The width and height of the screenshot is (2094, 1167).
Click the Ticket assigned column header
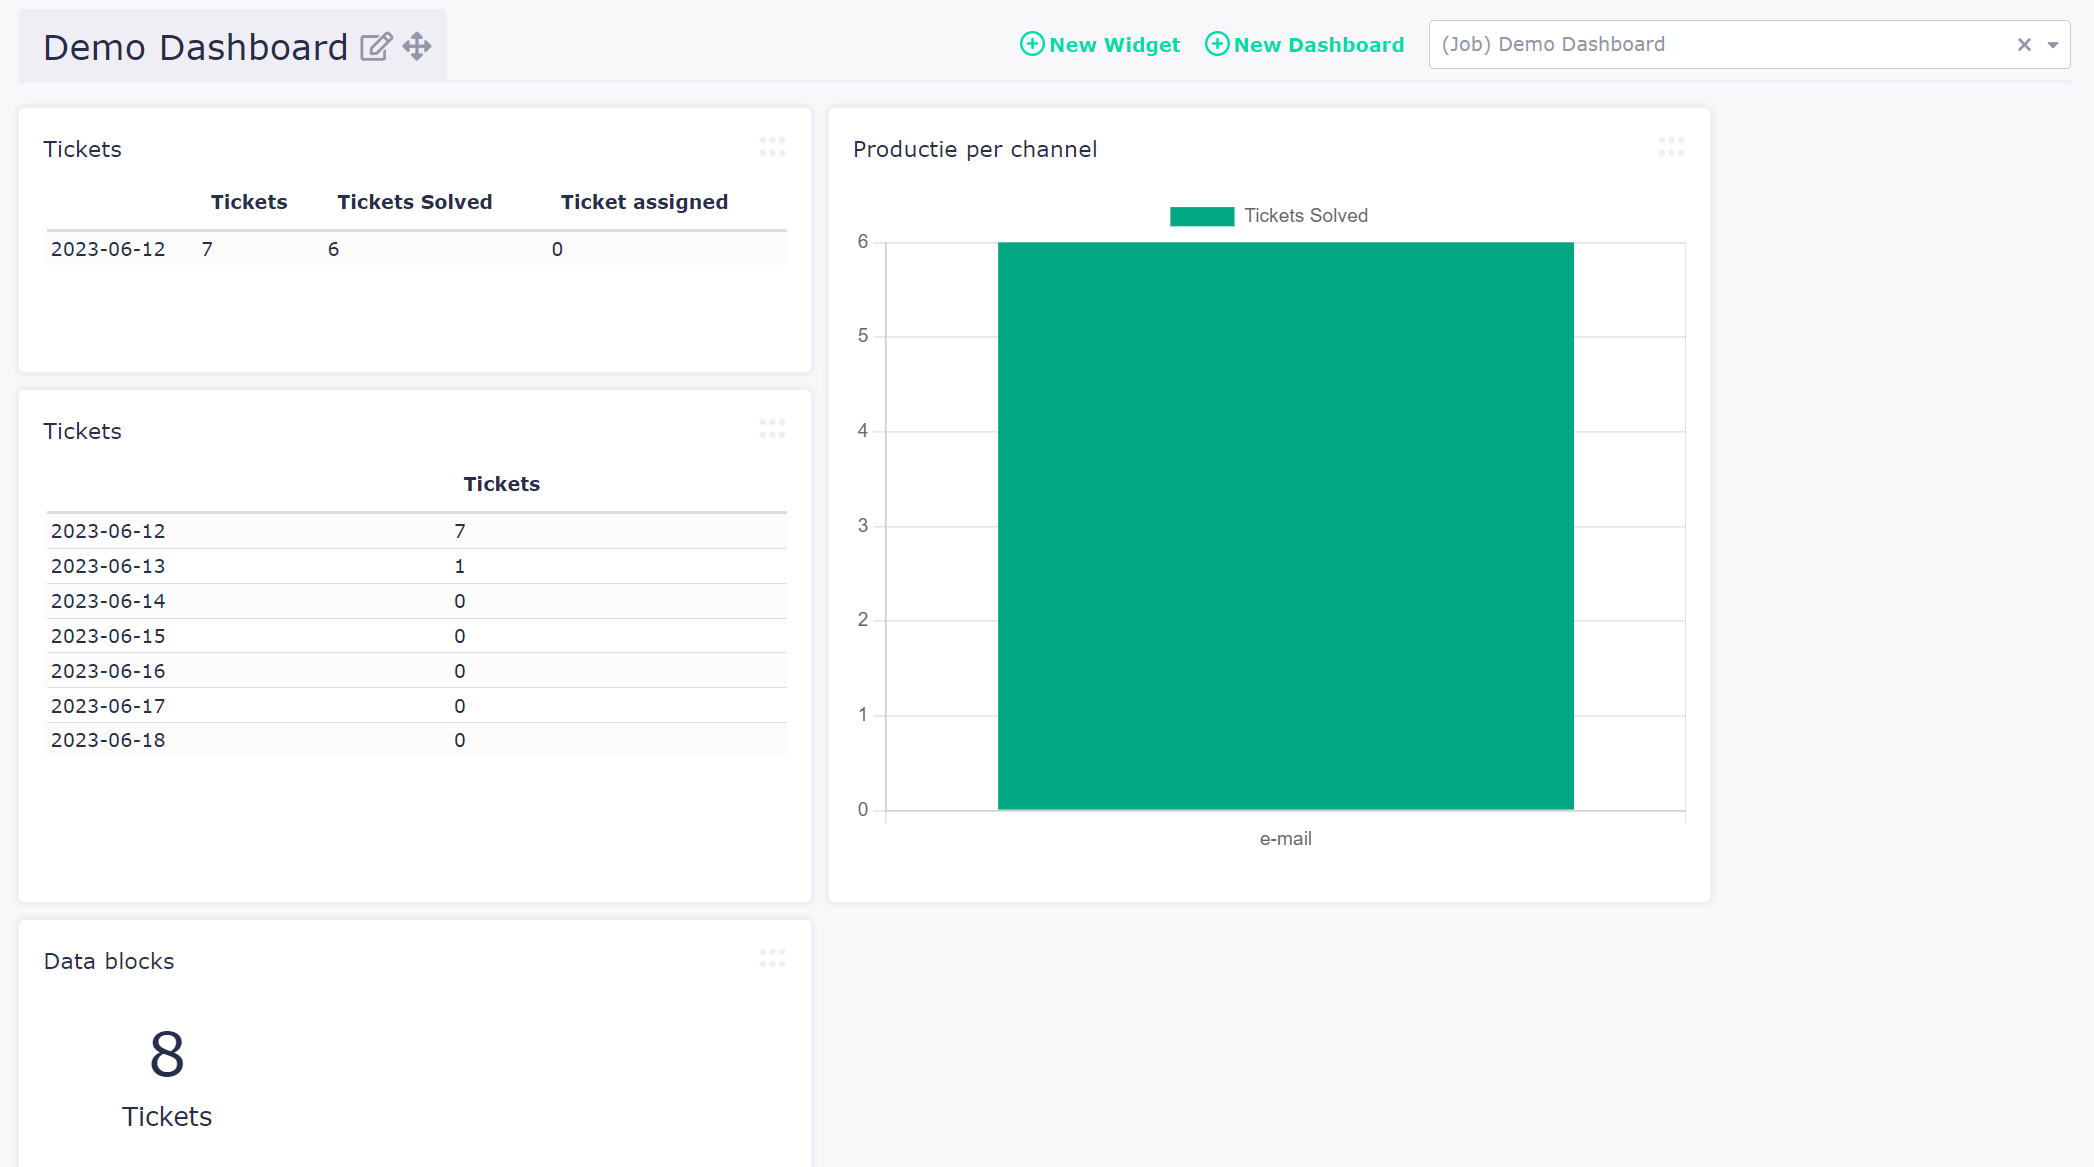coord(644,202)
